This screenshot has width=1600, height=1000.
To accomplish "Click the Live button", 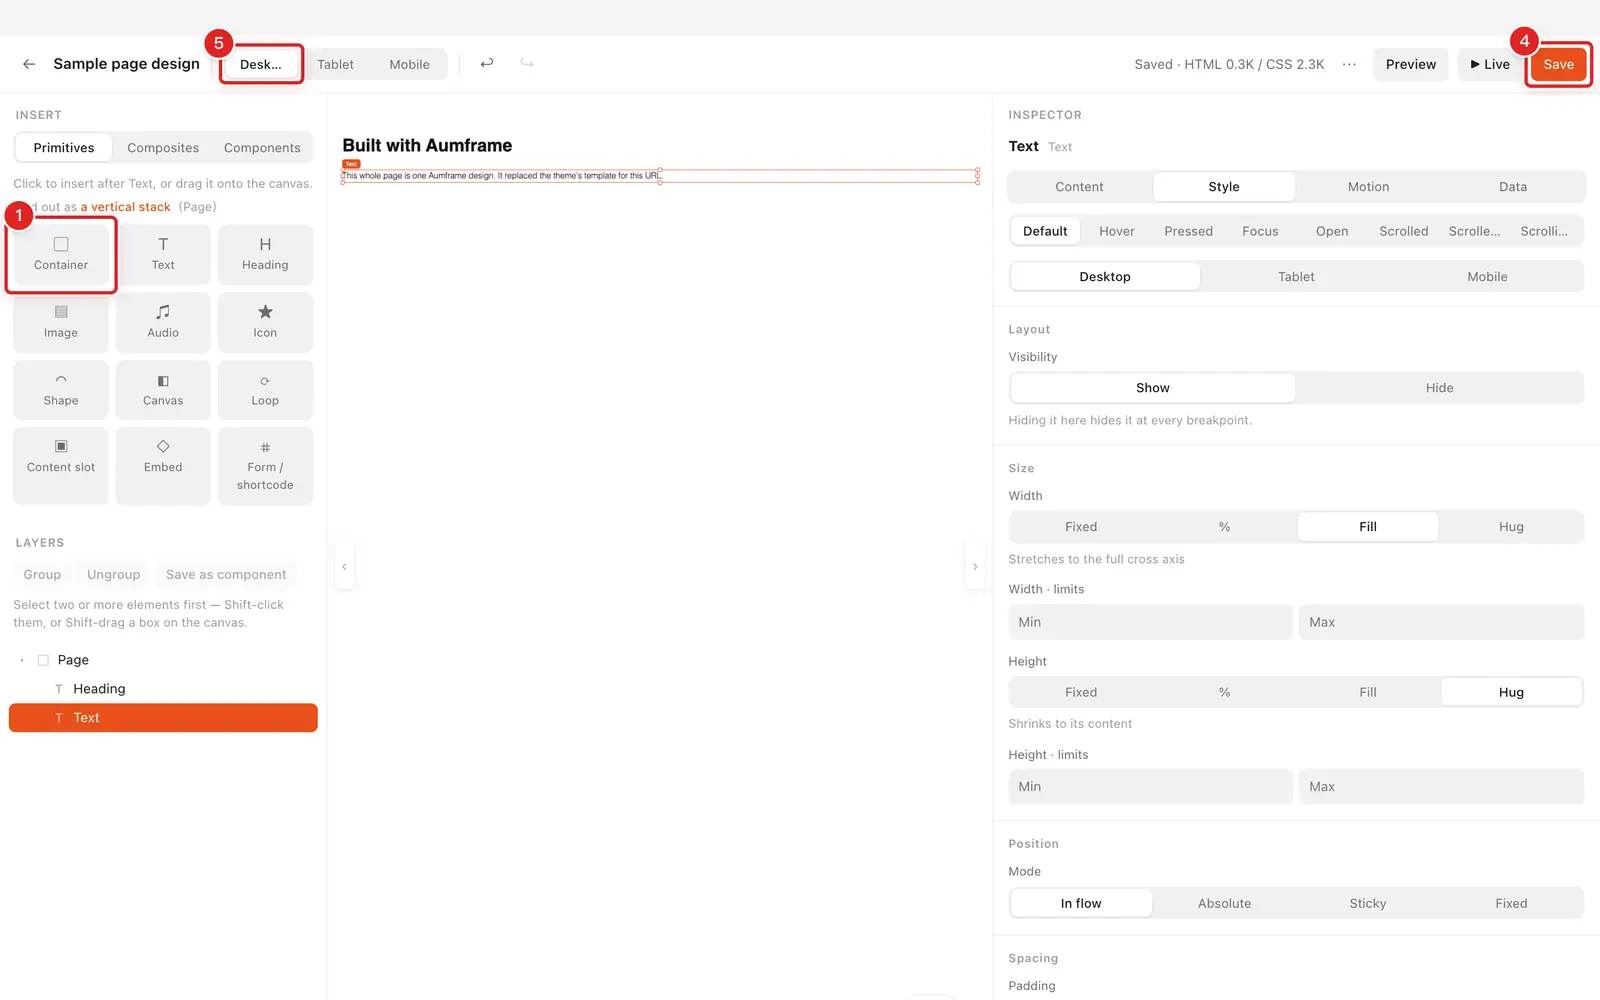I will 1490,64.
